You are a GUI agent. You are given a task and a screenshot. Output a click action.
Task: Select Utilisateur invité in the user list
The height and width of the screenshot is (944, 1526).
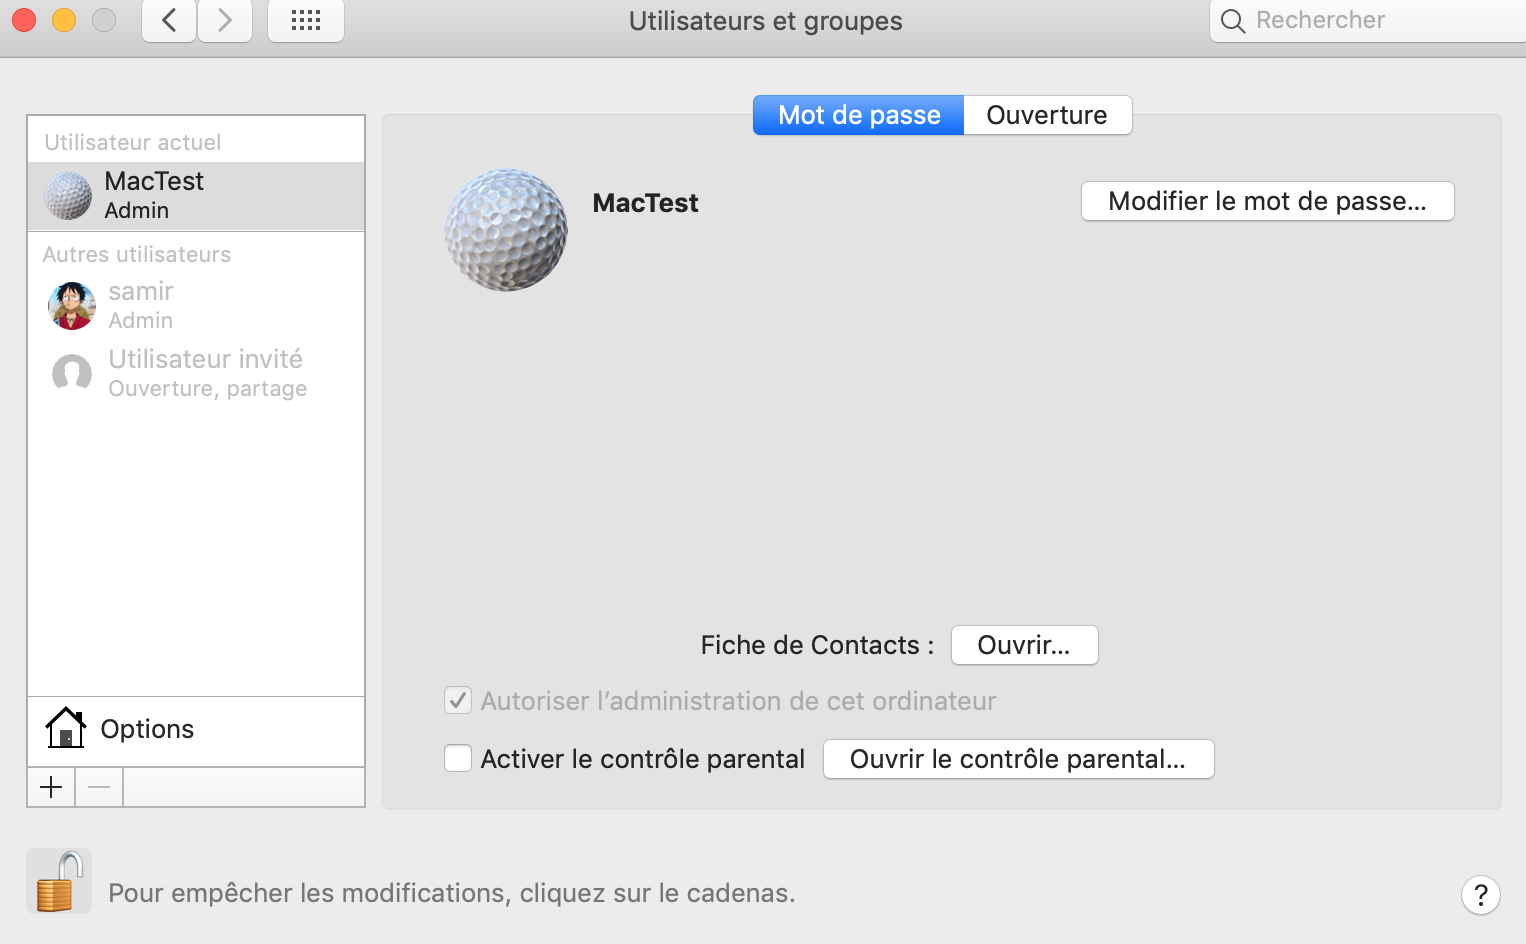click(x=205, y=373)
